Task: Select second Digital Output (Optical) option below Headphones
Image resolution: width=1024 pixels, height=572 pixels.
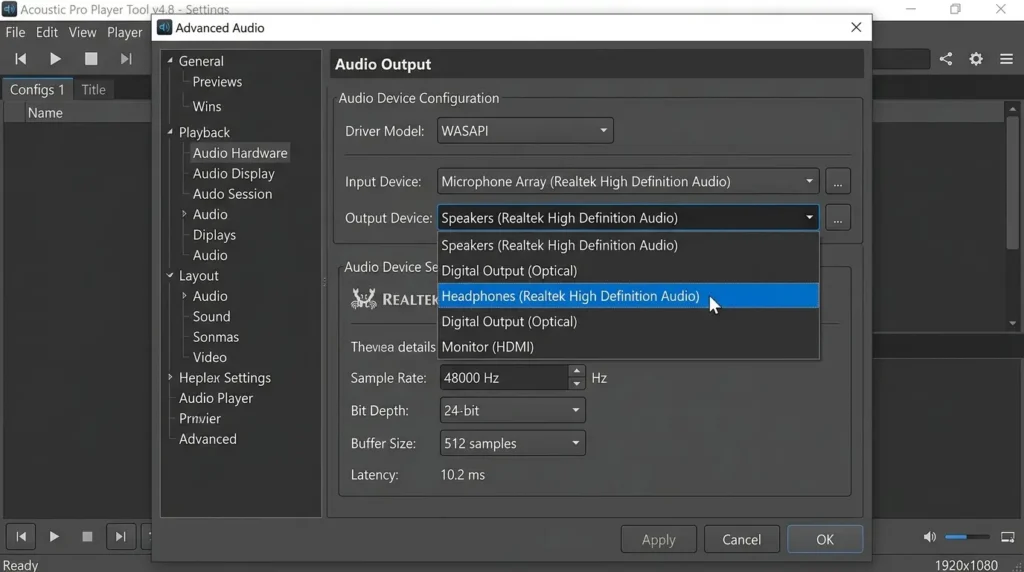Action: click(x=628, y=321)
